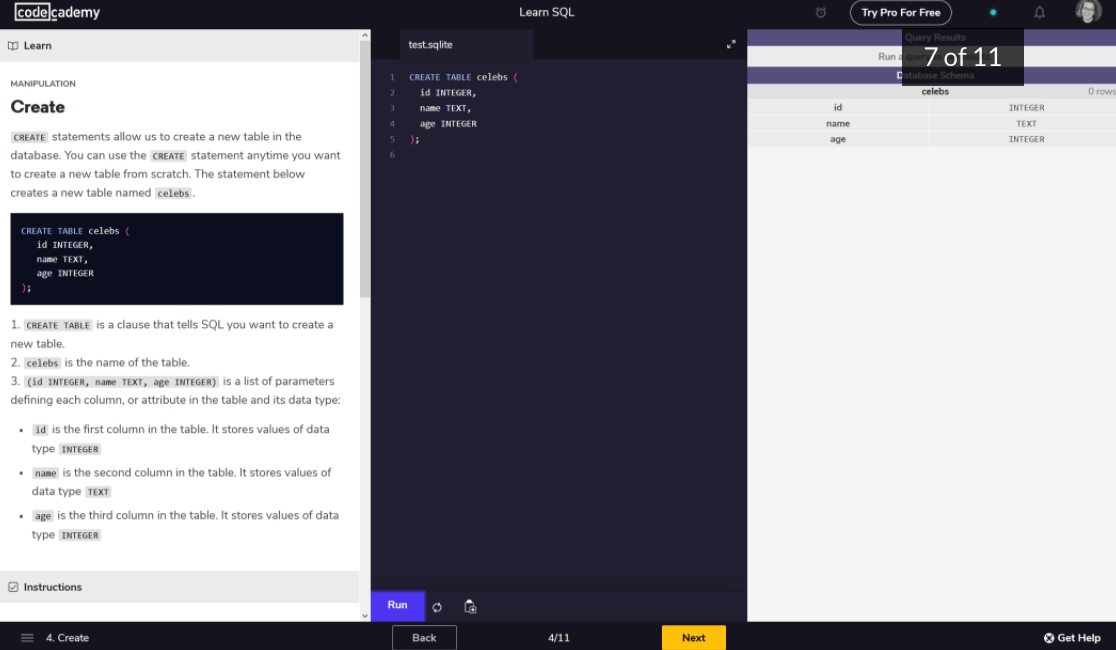The image size is (1116, 650).
Task: Click the teal status dot indicator
Action: point(993,13)
